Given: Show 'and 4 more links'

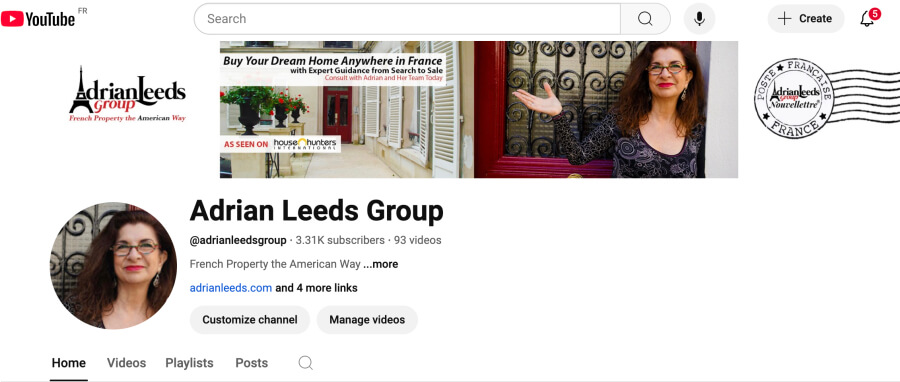Looking at the screenshot, I should [316, 288].
